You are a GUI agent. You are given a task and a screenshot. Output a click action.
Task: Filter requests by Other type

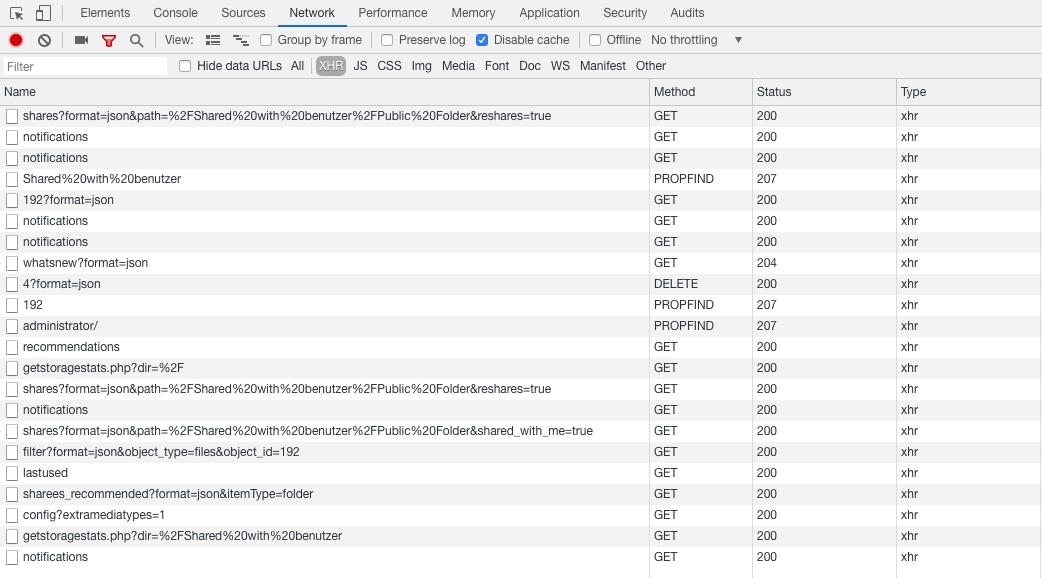(651, 66)
